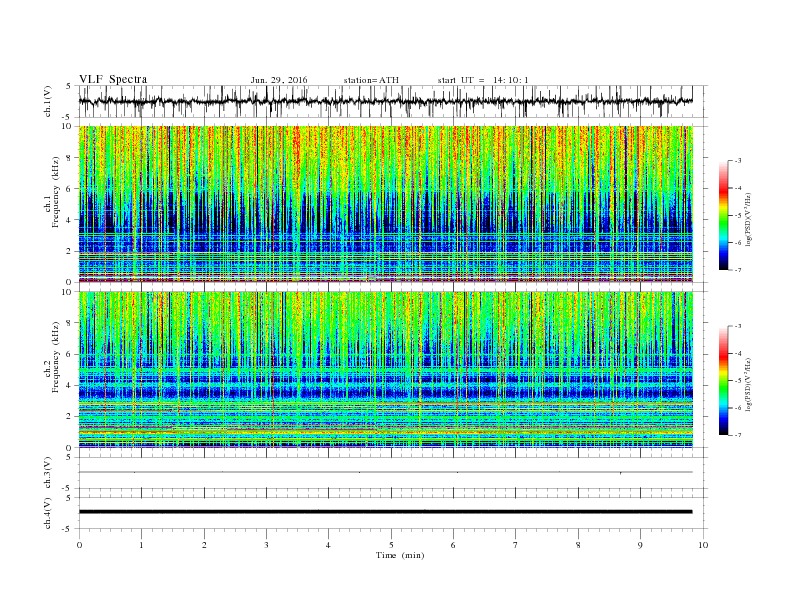
Task: Click the ch.1 frequency tick label "8"
Action: 70,158
